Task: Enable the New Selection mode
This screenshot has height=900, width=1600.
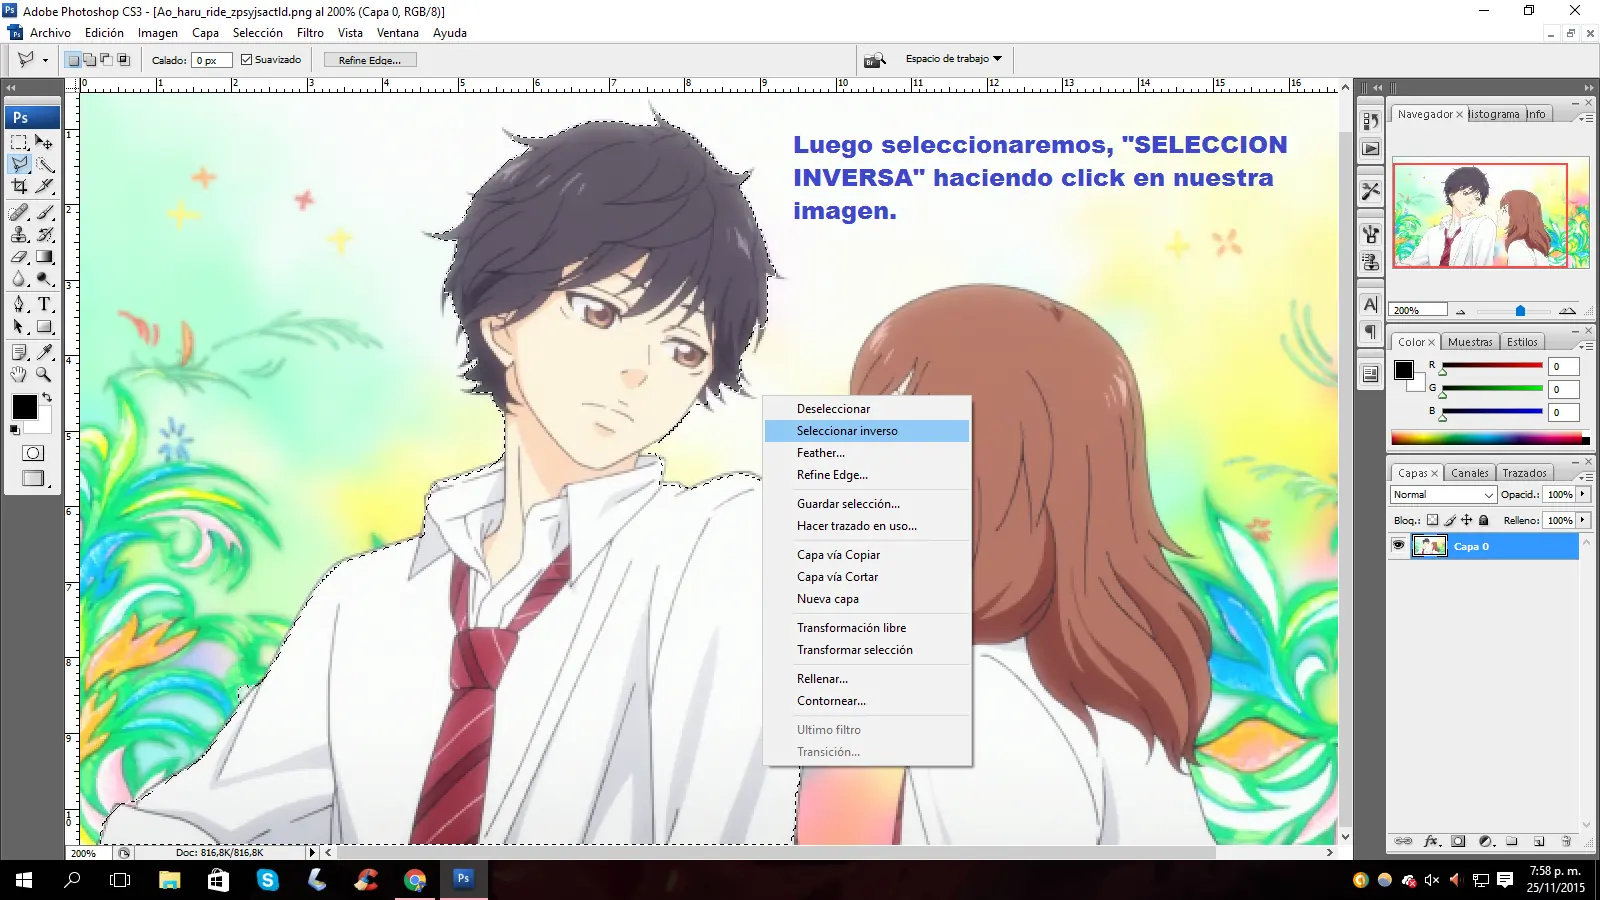Action: pos(73,60)
